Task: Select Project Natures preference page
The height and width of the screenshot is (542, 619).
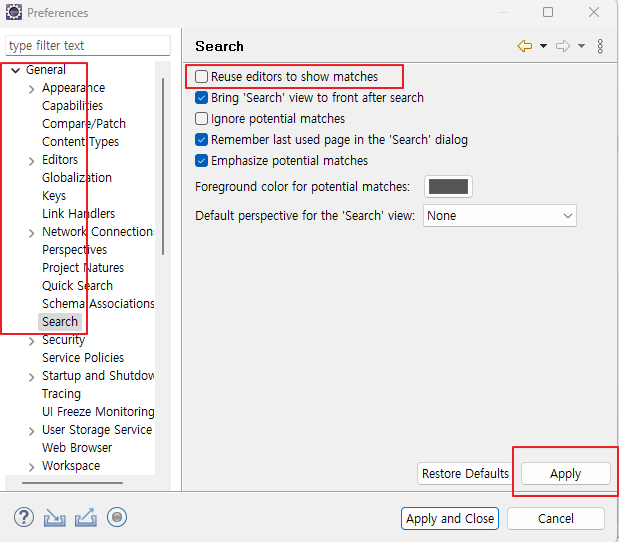Action: pyautogui.click(x=83, y=268)
